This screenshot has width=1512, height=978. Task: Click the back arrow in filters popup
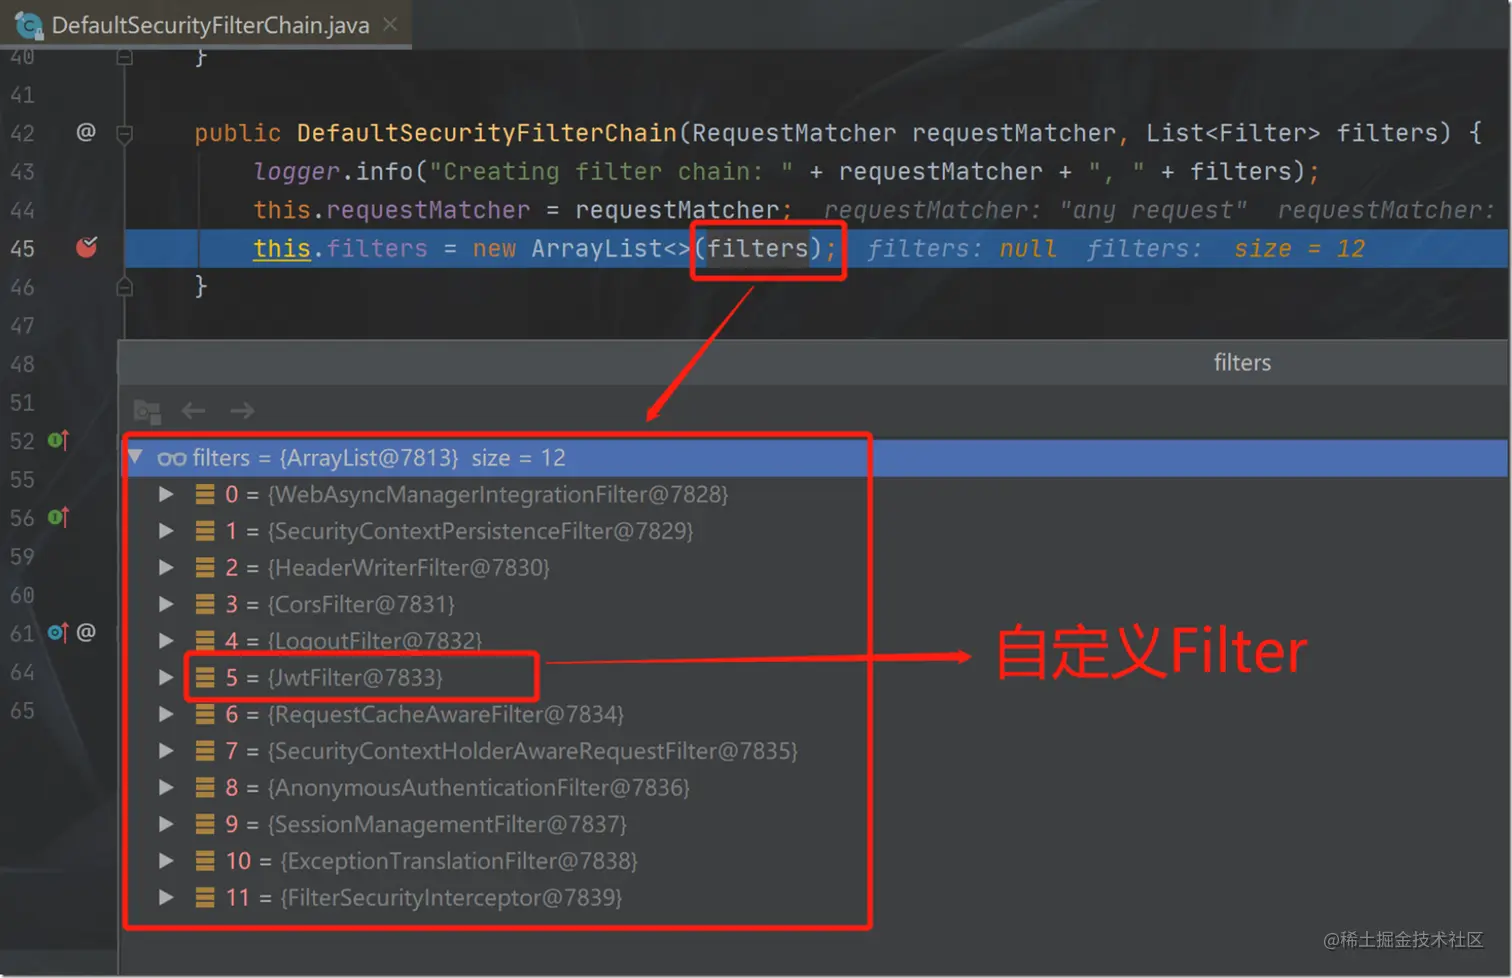click(194, 411)
